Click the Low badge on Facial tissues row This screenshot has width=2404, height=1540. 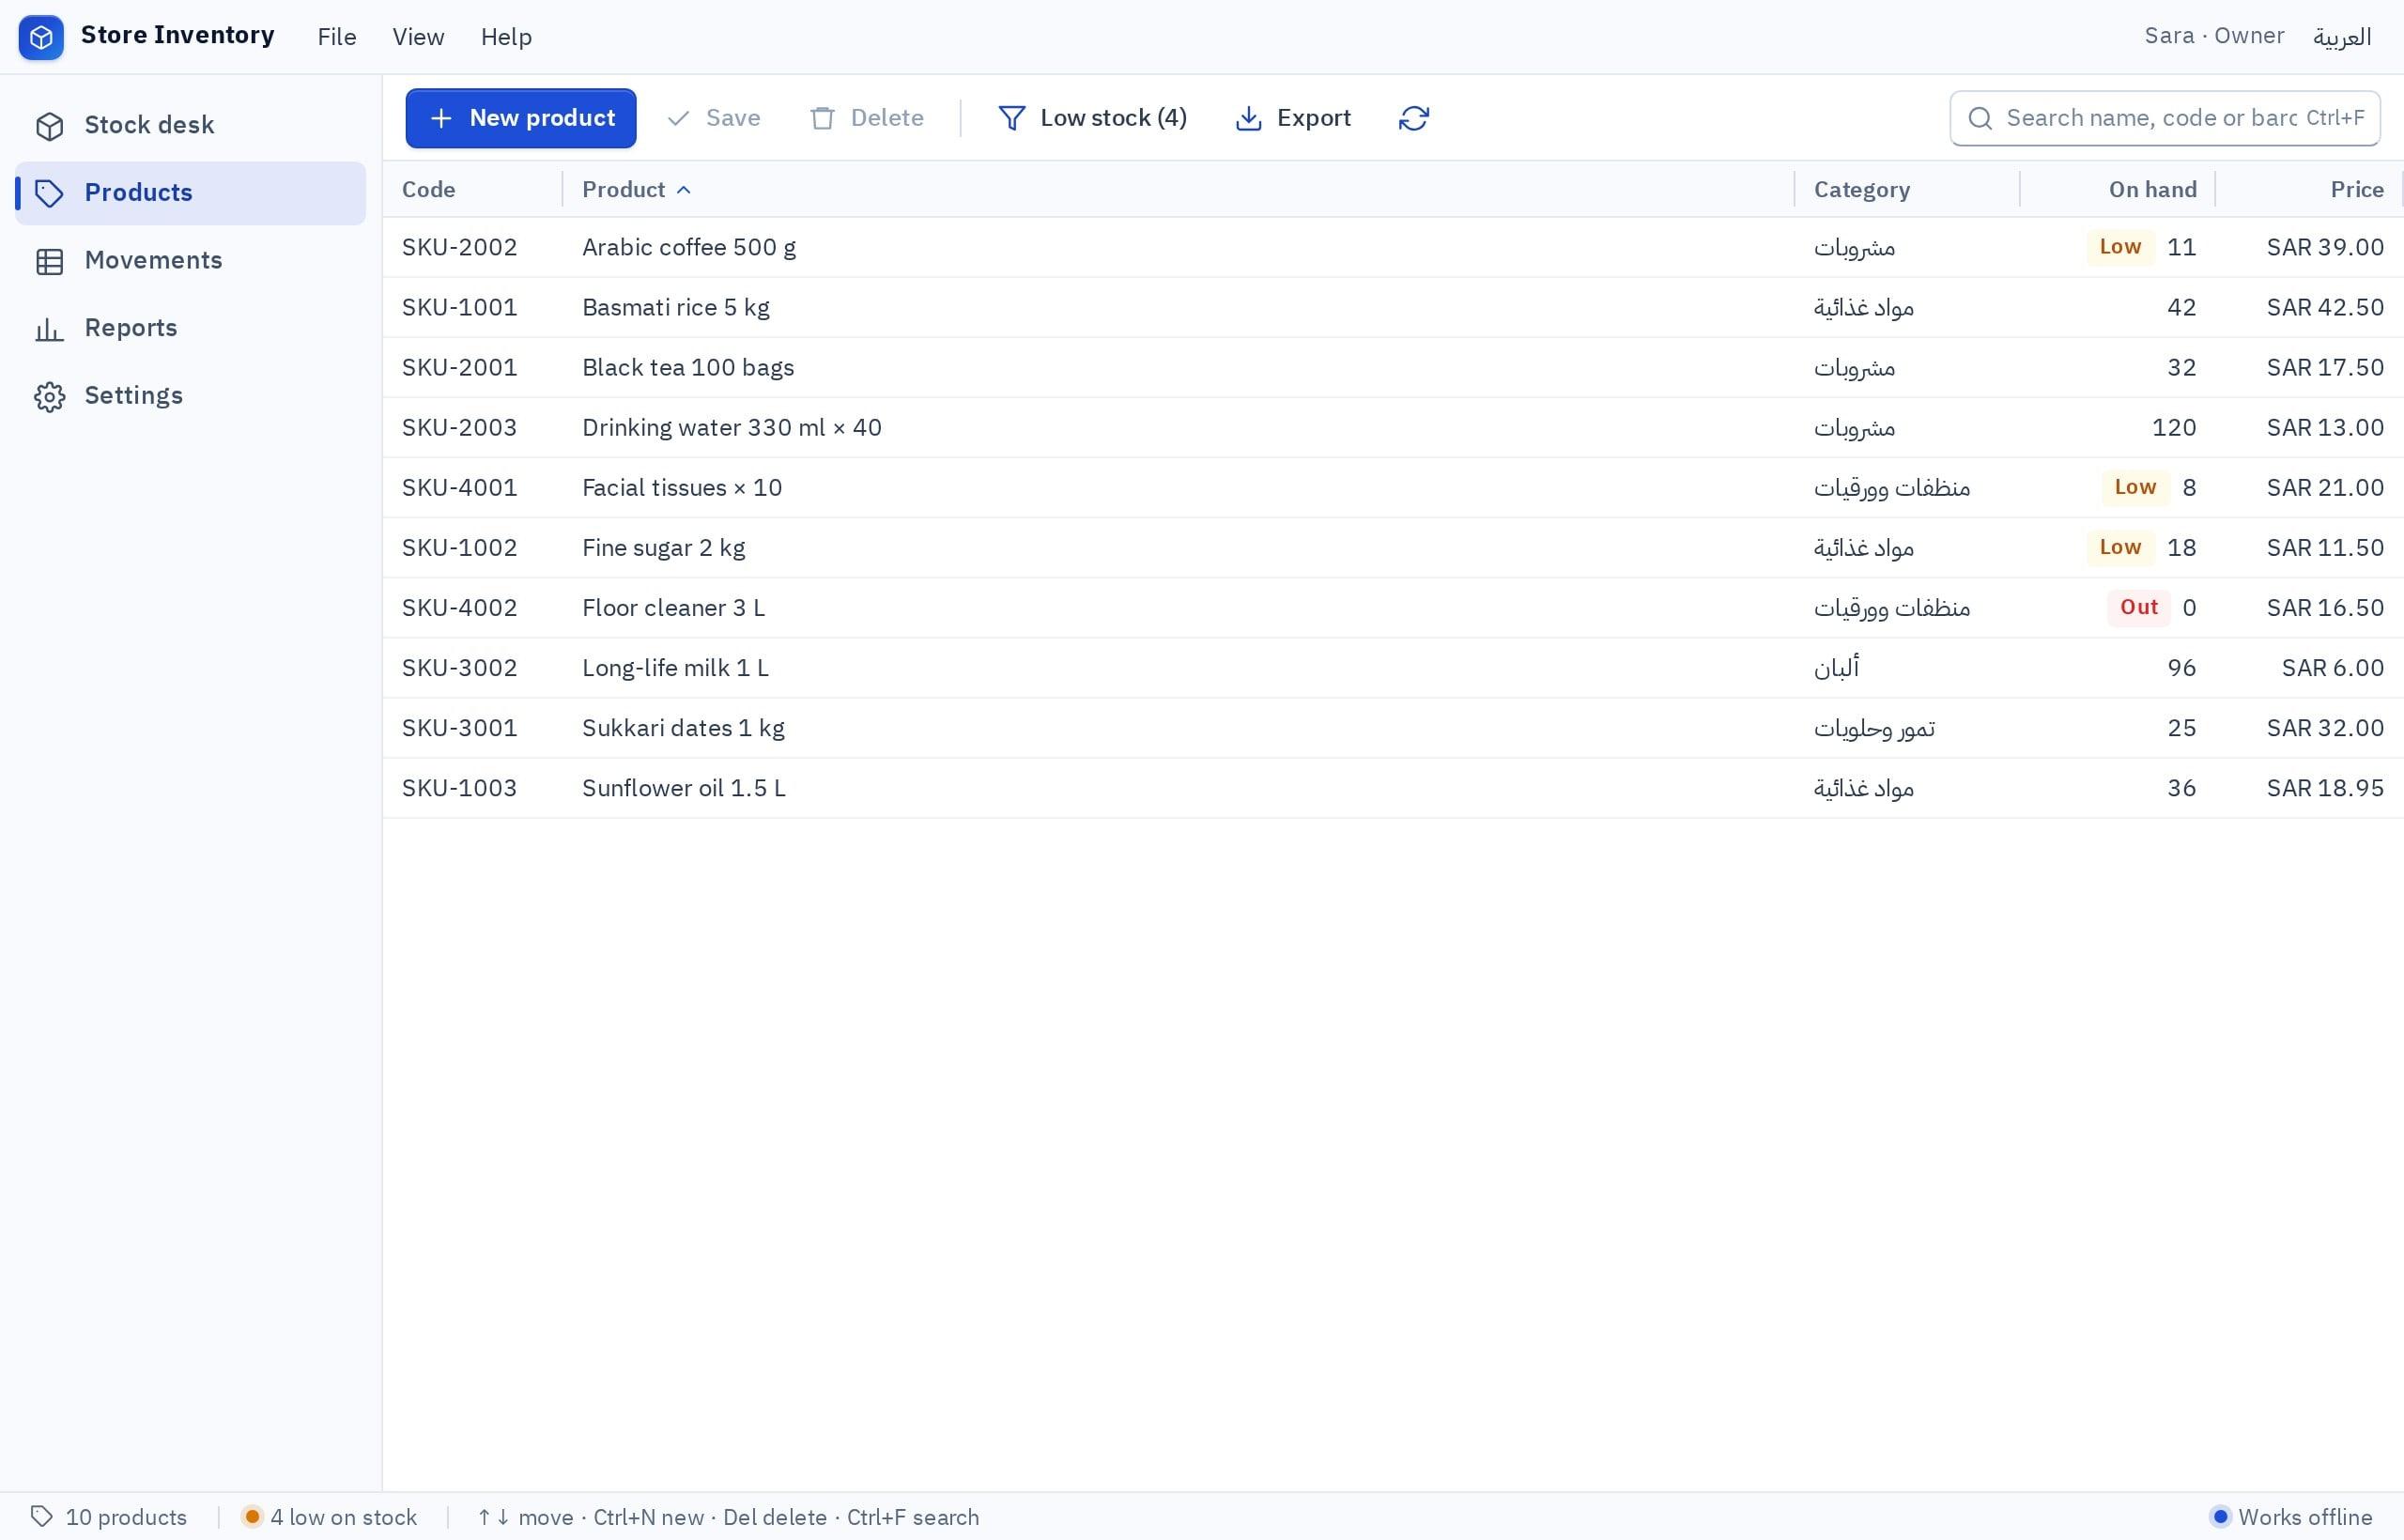[2135, 488]
